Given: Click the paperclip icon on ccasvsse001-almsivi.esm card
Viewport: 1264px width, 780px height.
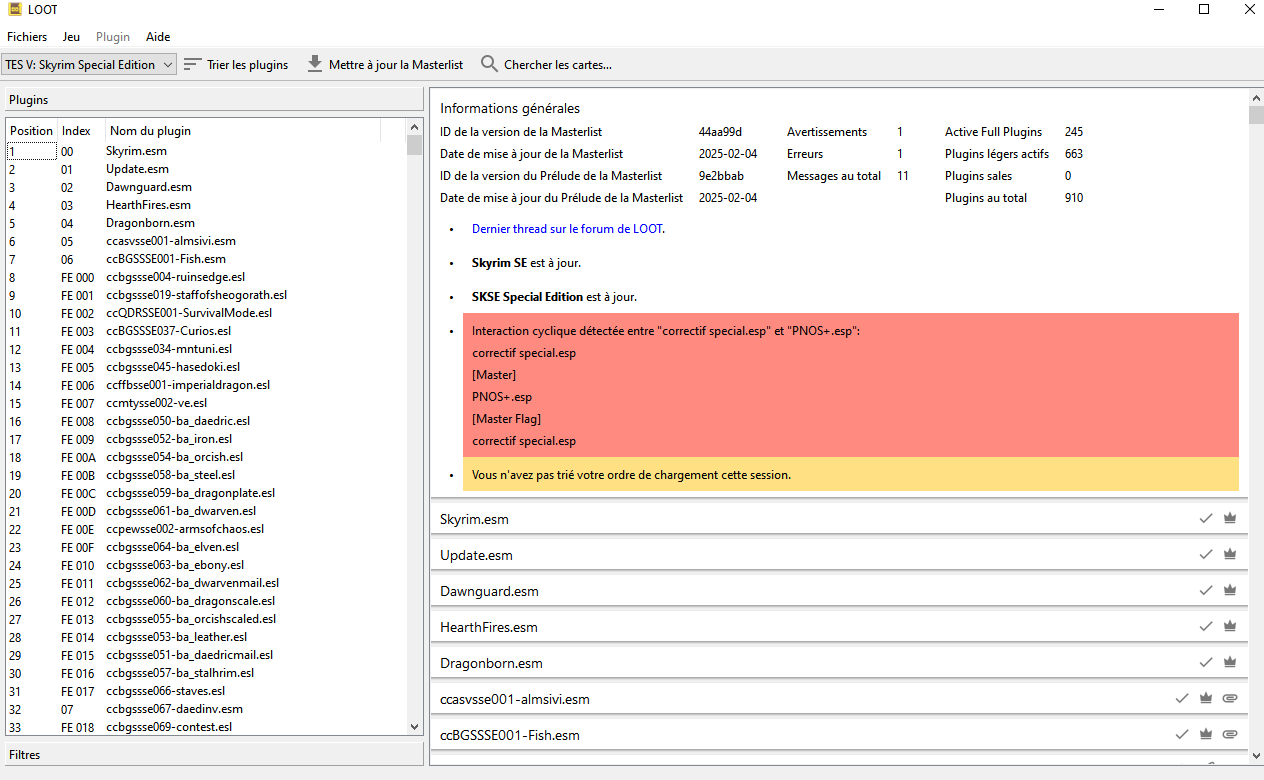Looking at the screenshot, I should click(x=1230, y=698).
